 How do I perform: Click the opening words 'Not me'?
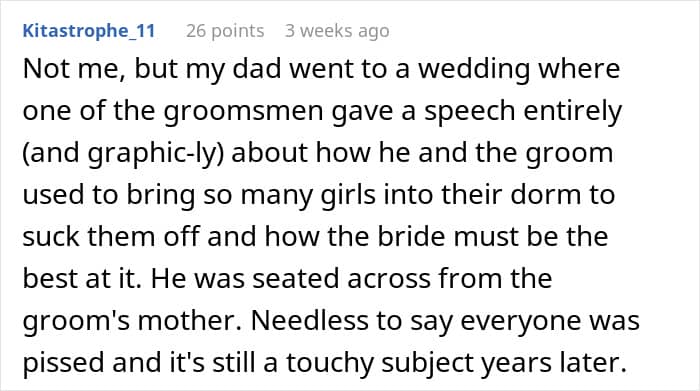[74, 69]
